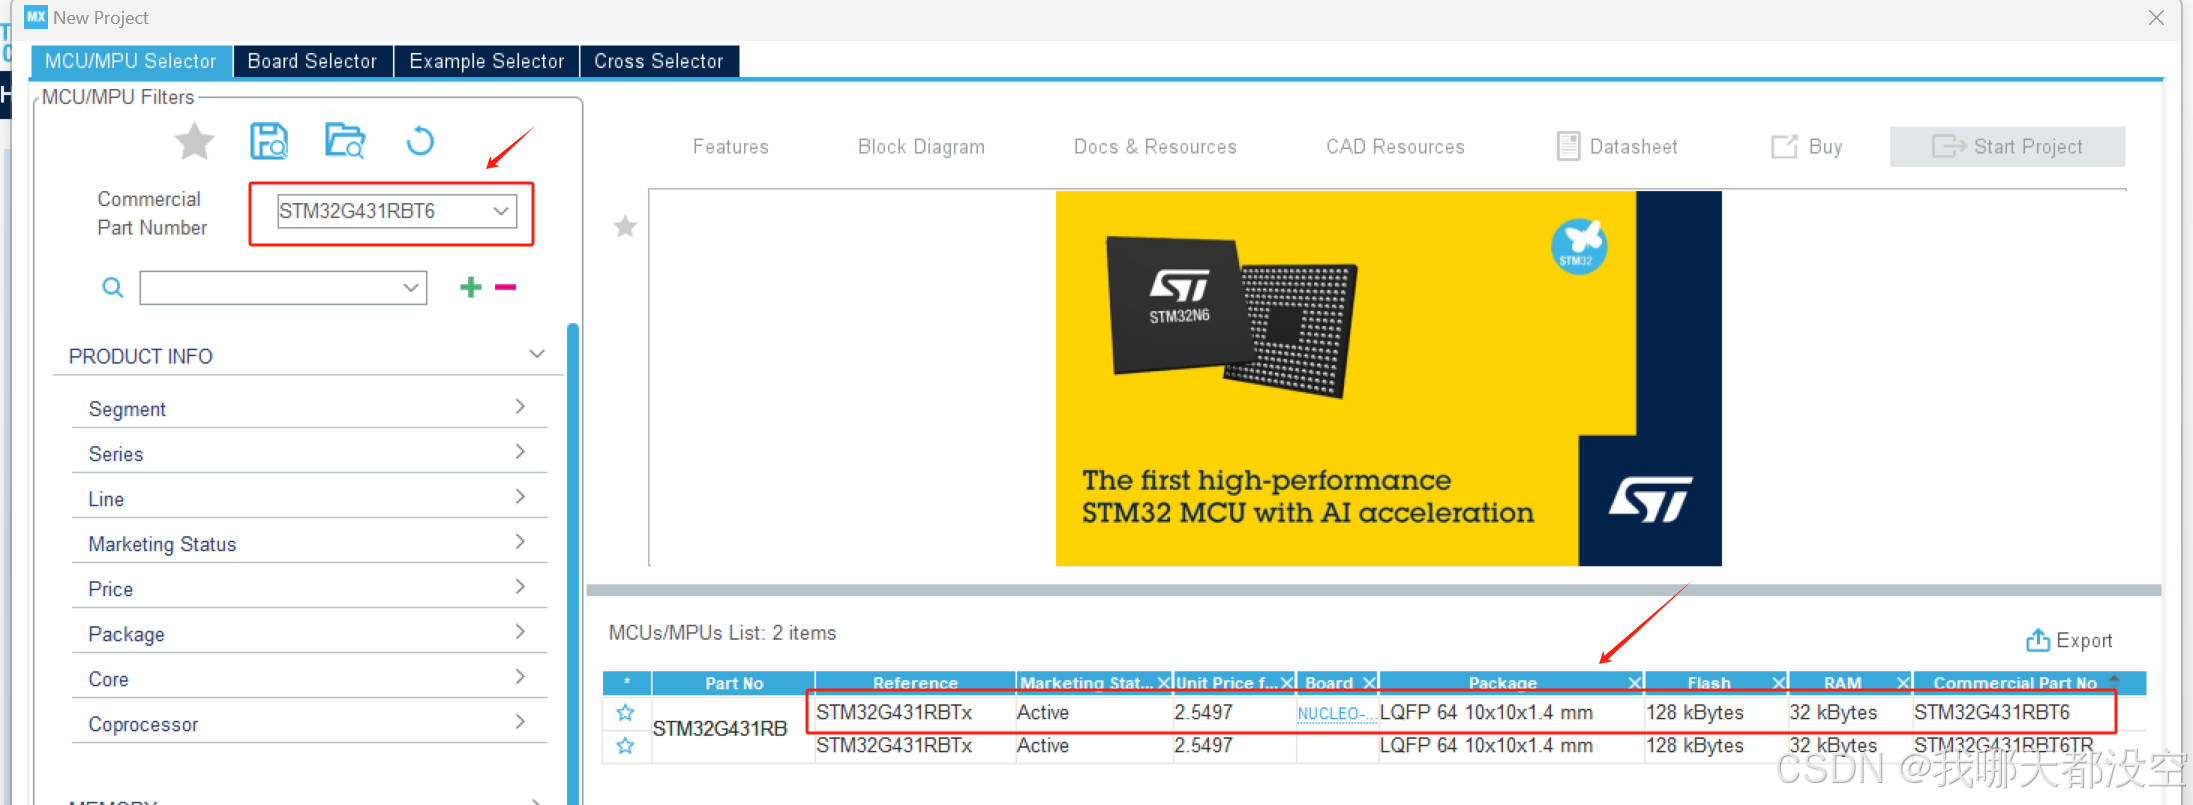Switch to the MCU/MPU Selector tab
2193x805 pixels.
(131, 61)
